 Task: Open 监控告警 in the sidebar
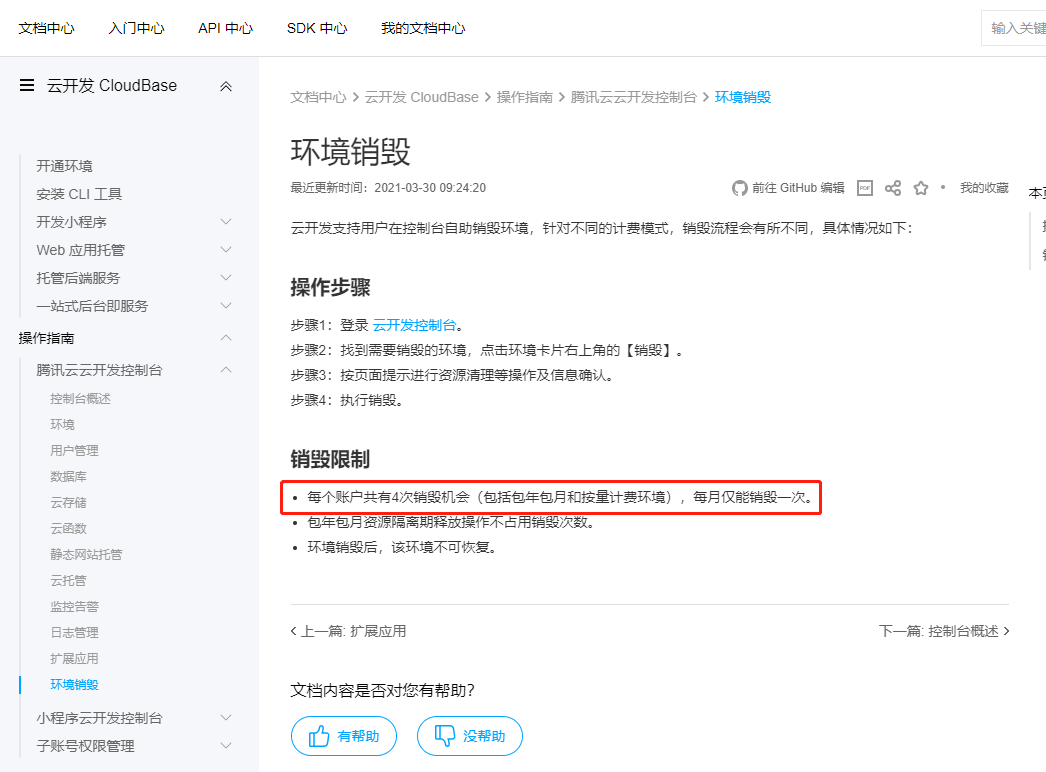coord(74,607)
